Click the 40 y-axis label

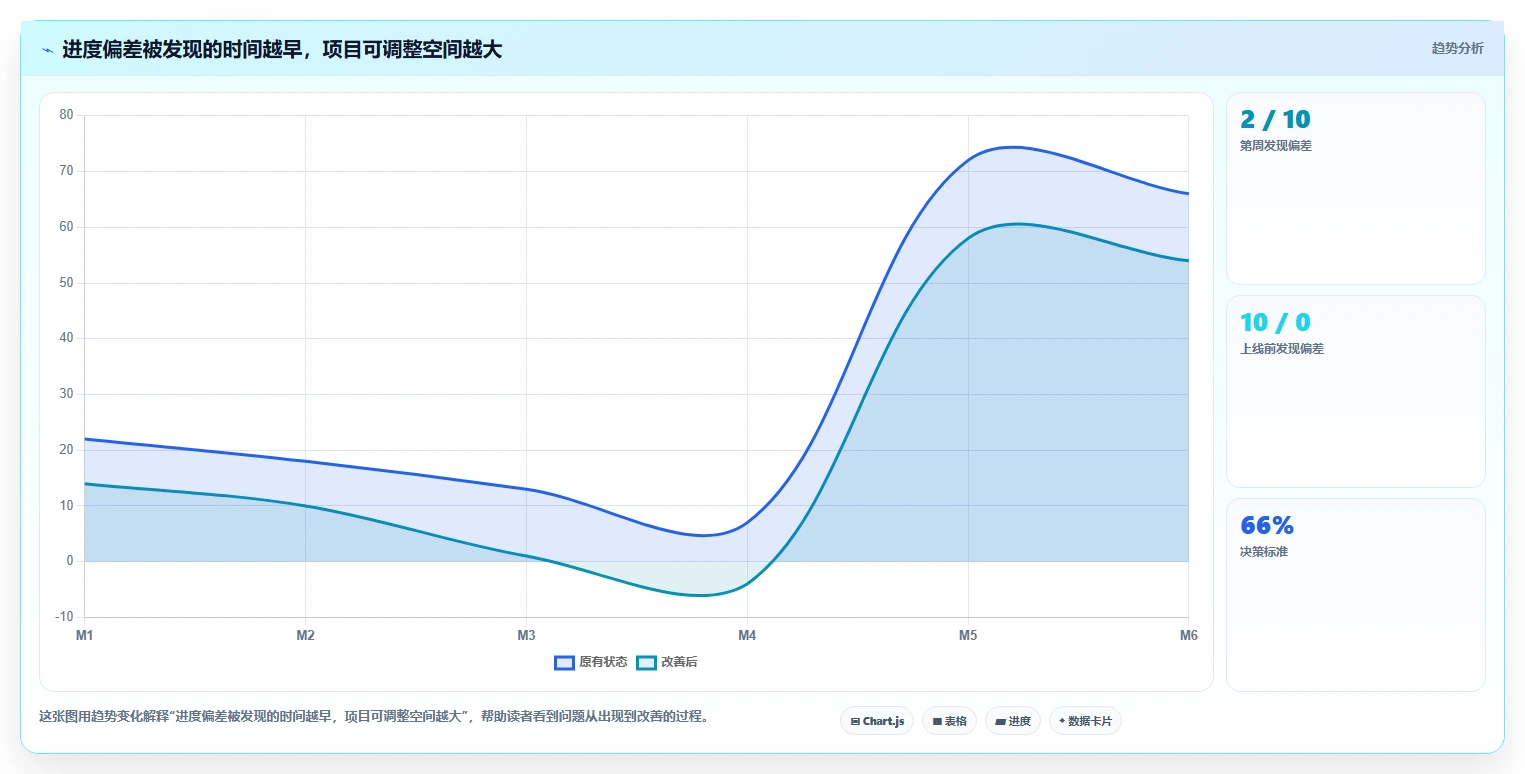click(66, 338)
